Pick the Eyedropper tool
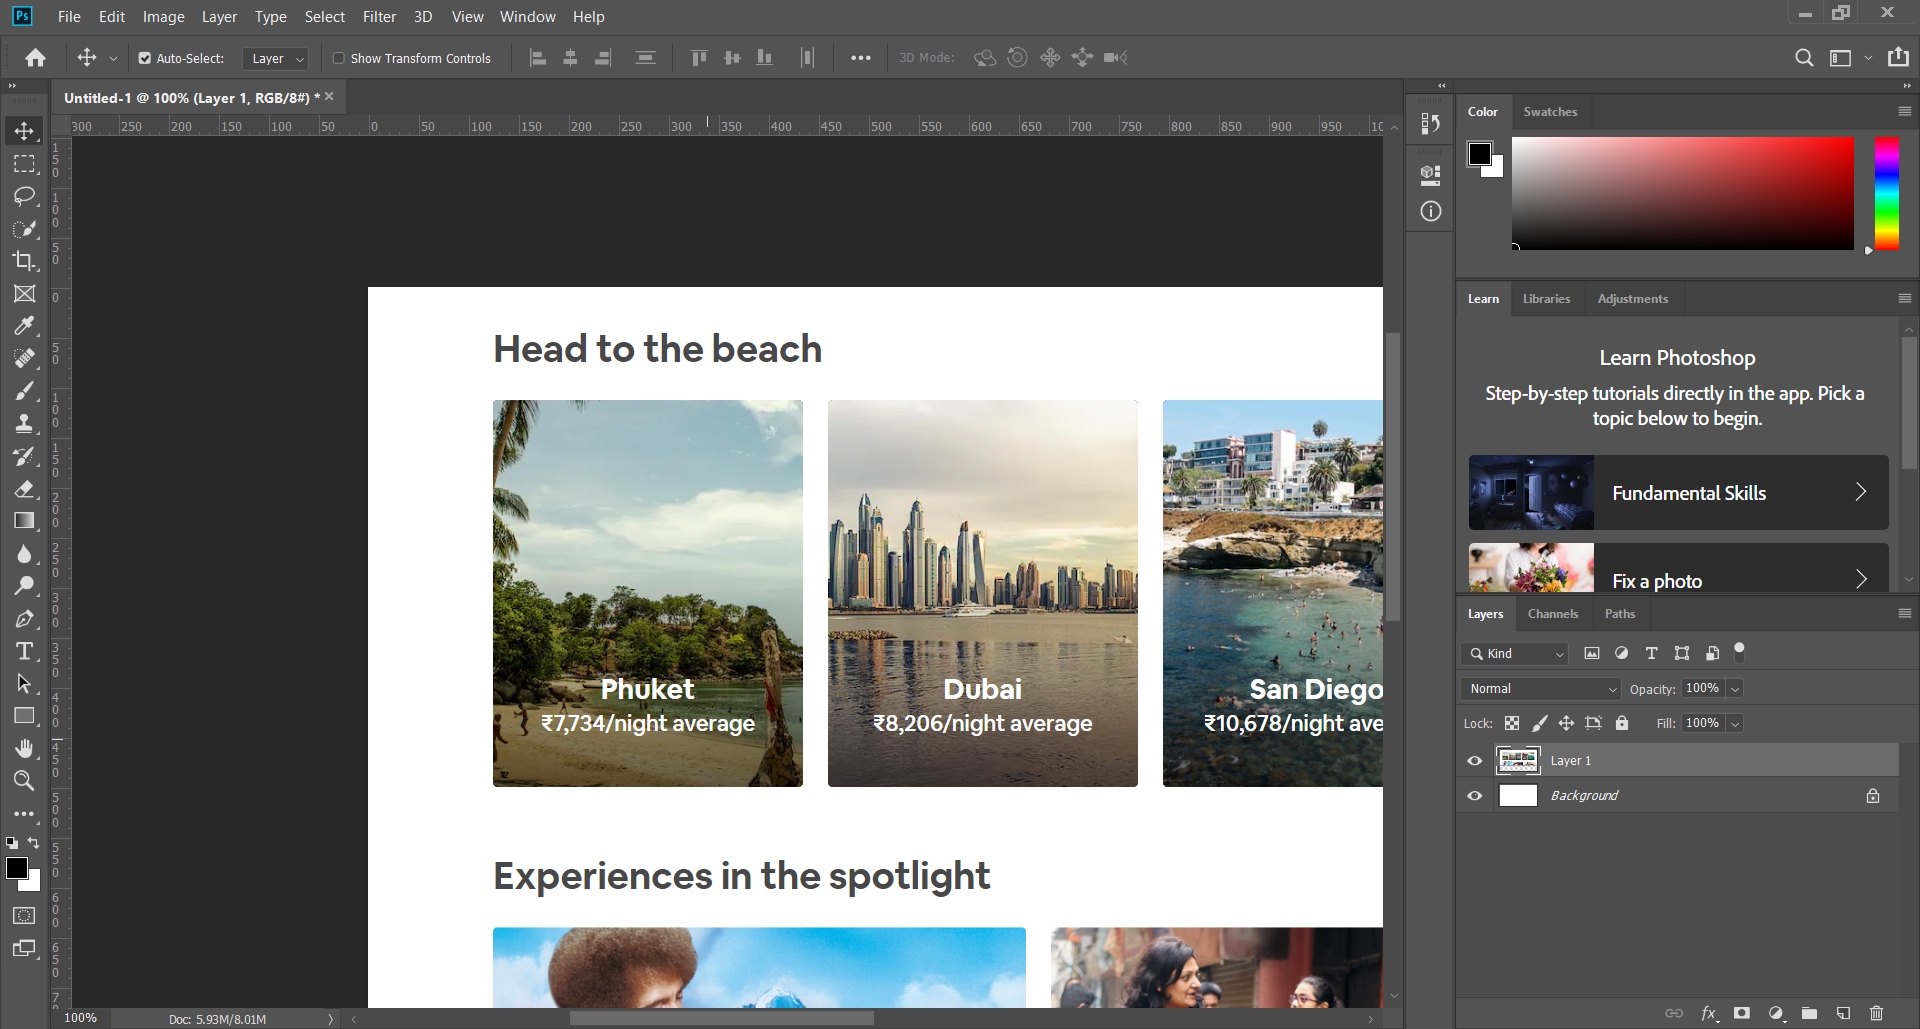This screenshot has height=1029, width=1920. click(25, 326)
